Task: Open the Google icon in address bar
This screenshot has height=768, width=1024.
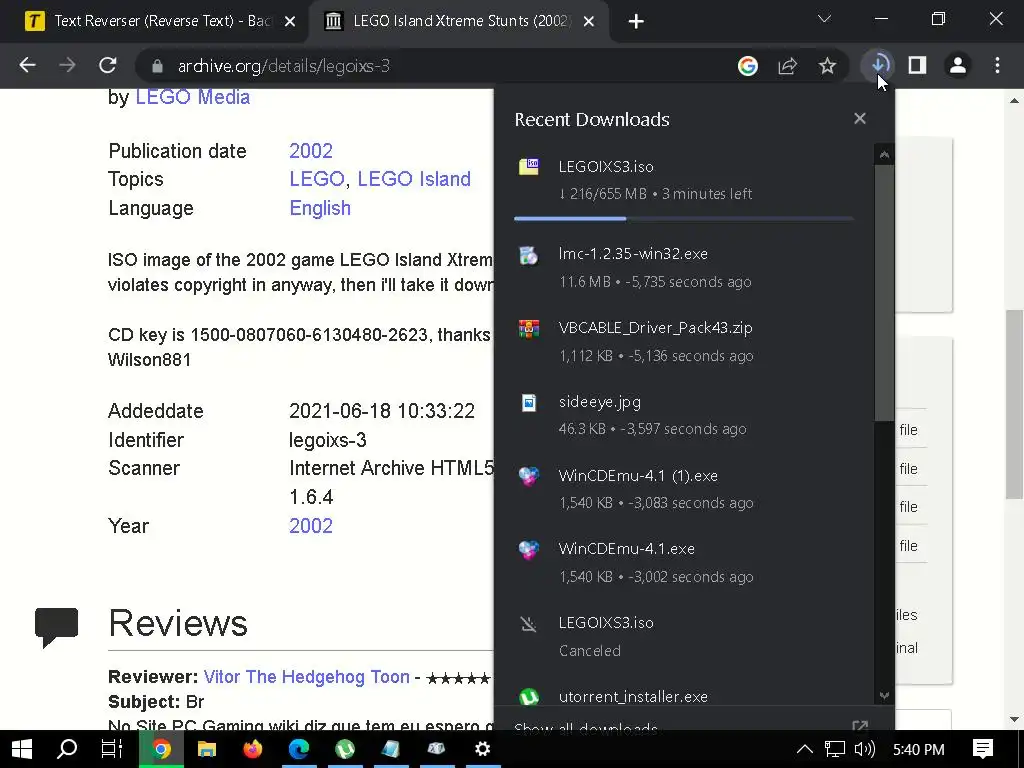Action: (x=748, y=66)
